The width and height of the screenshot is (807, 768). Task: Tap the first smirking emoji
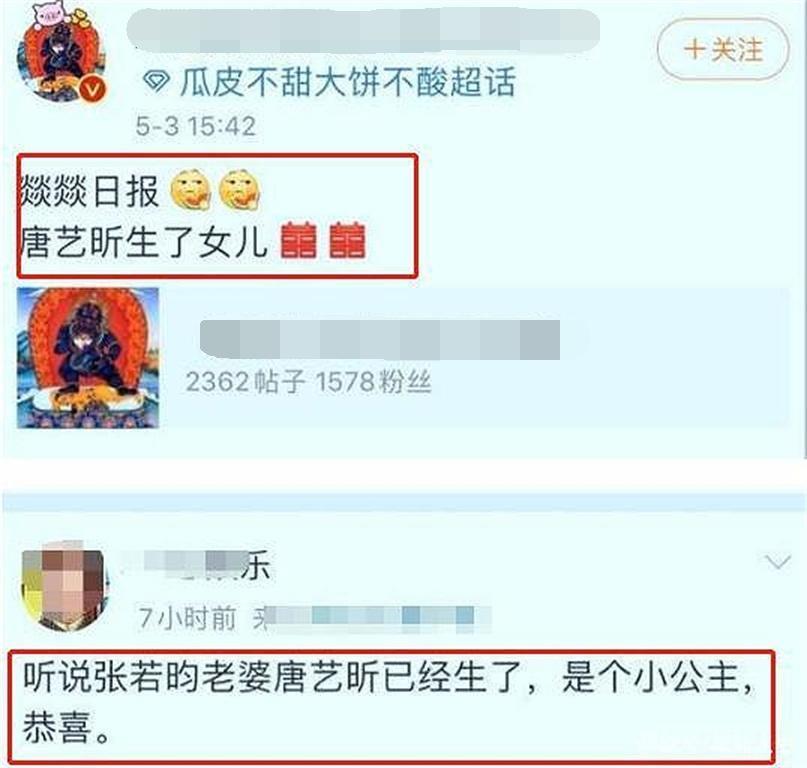(x=190, y=190)
